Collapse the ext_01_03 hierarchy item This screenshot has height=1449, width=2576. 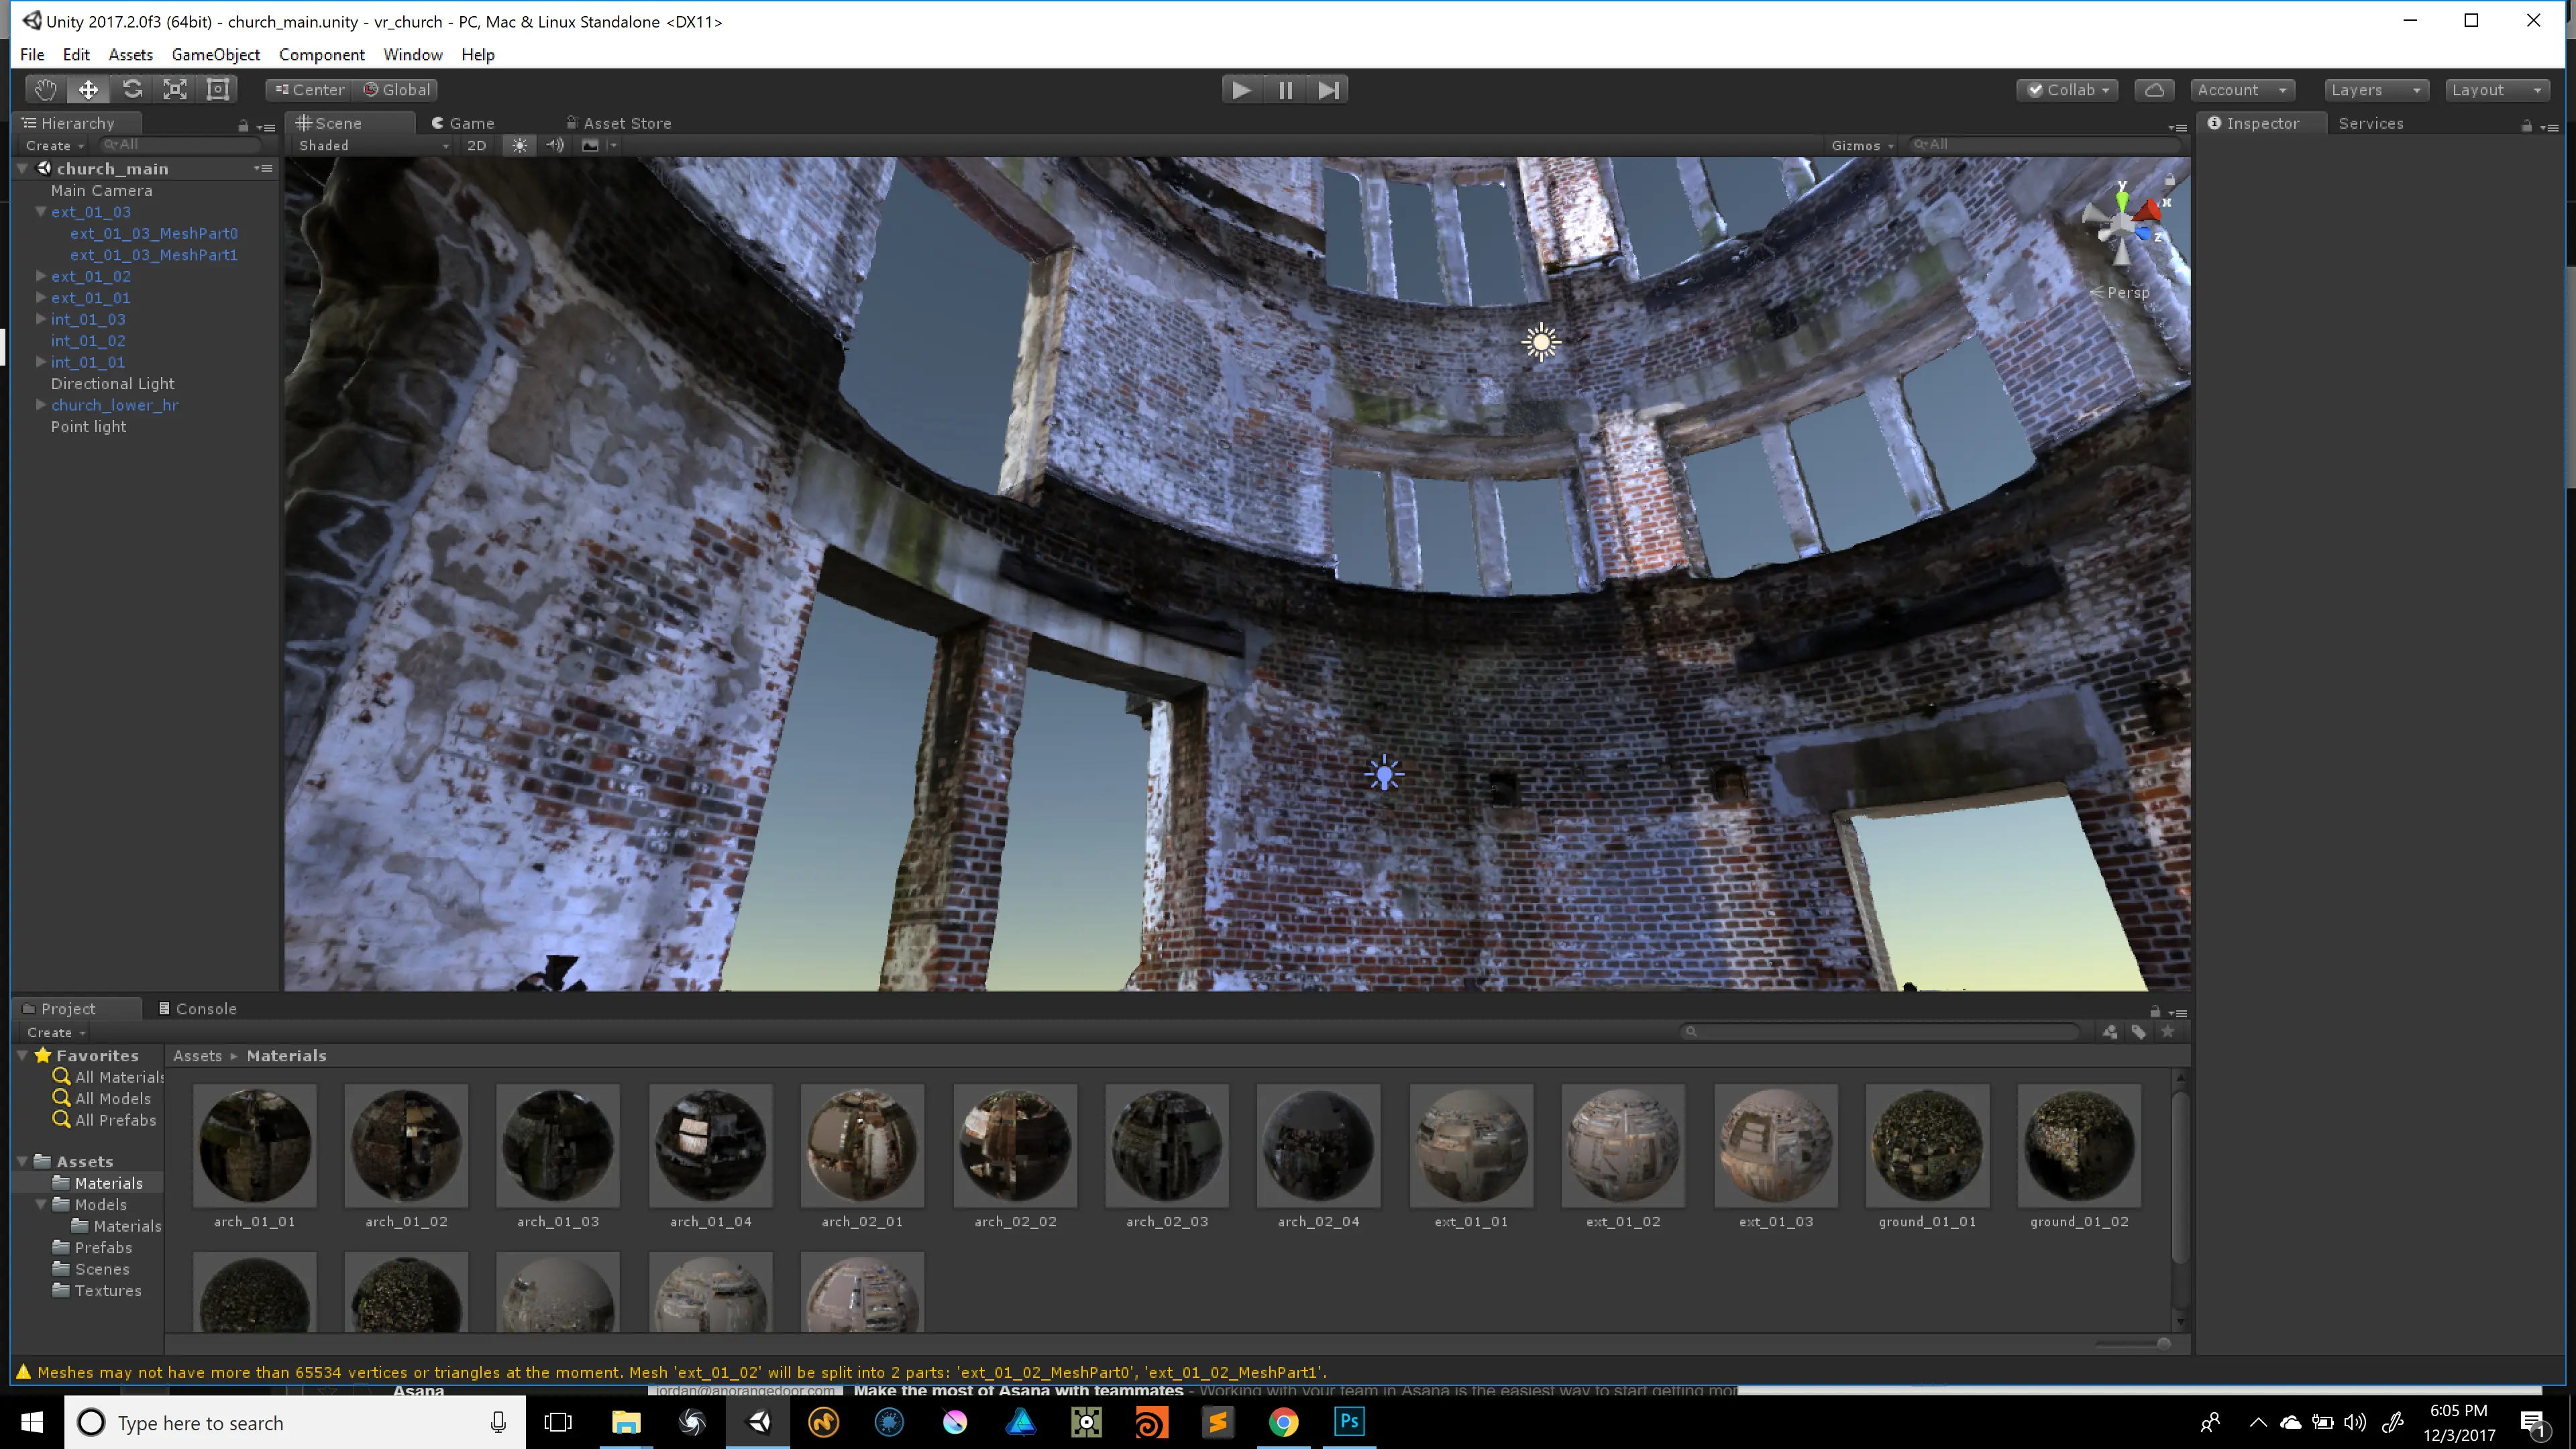pos(41,212)
